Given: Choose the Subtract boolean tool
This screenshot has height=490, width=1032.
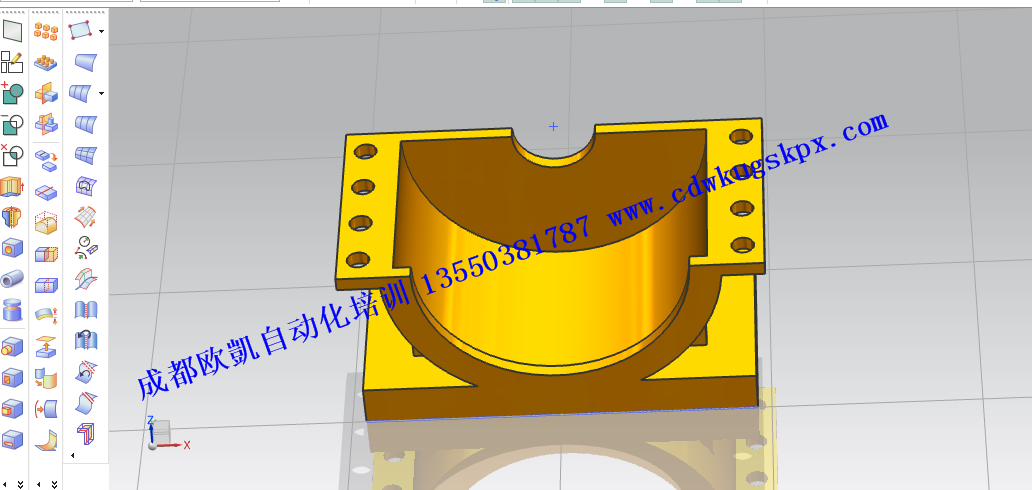Looking at the screenshot, I should coord(13,124).
